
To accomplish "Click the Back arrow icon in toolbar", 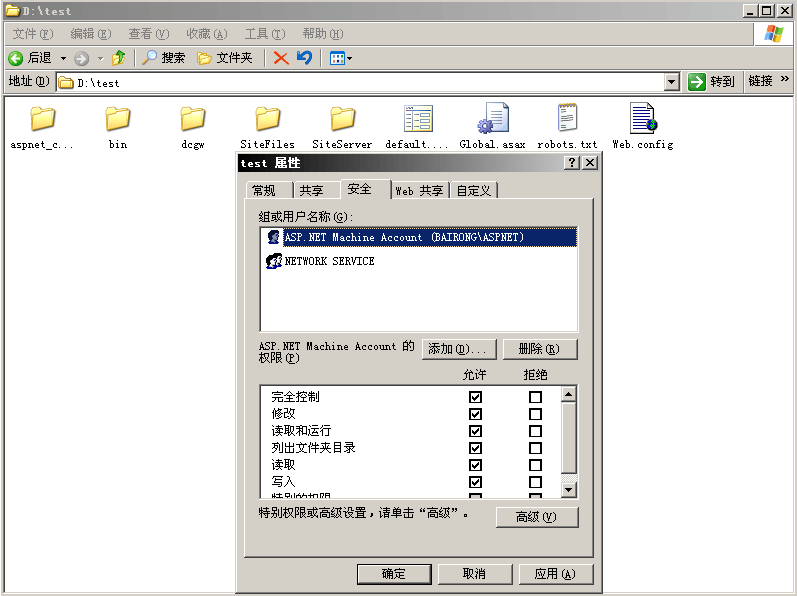I will point(16,58).
